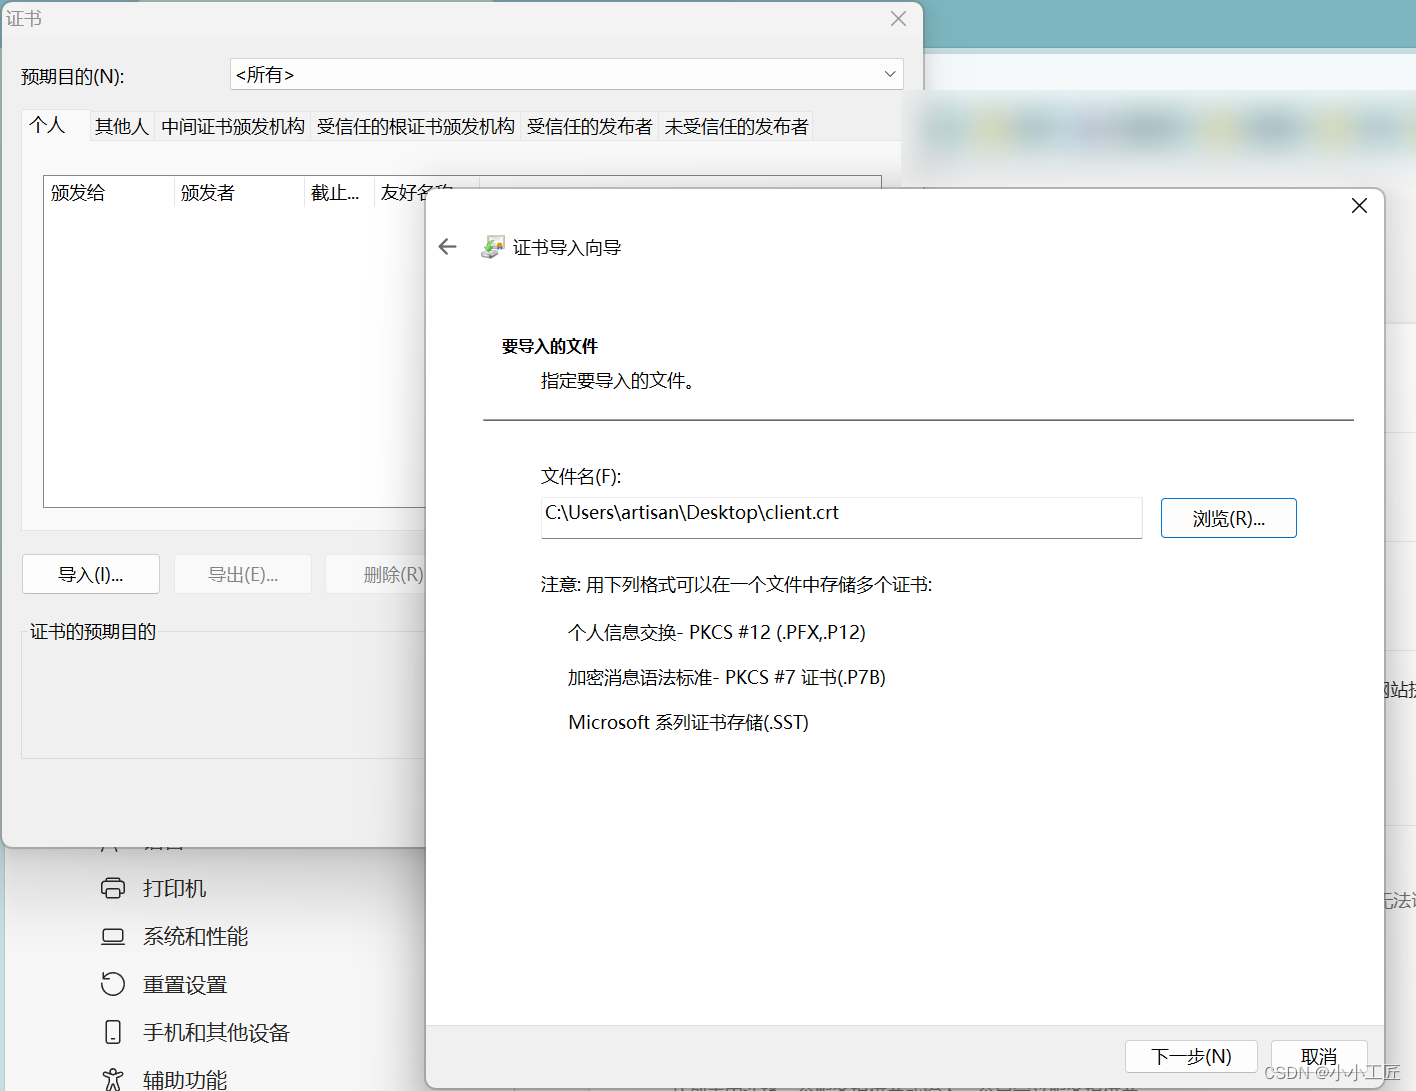Screen dimensions: 1416x1091
Task: Click 下一步(N) to continue the wizard
Action: 1191,1056
